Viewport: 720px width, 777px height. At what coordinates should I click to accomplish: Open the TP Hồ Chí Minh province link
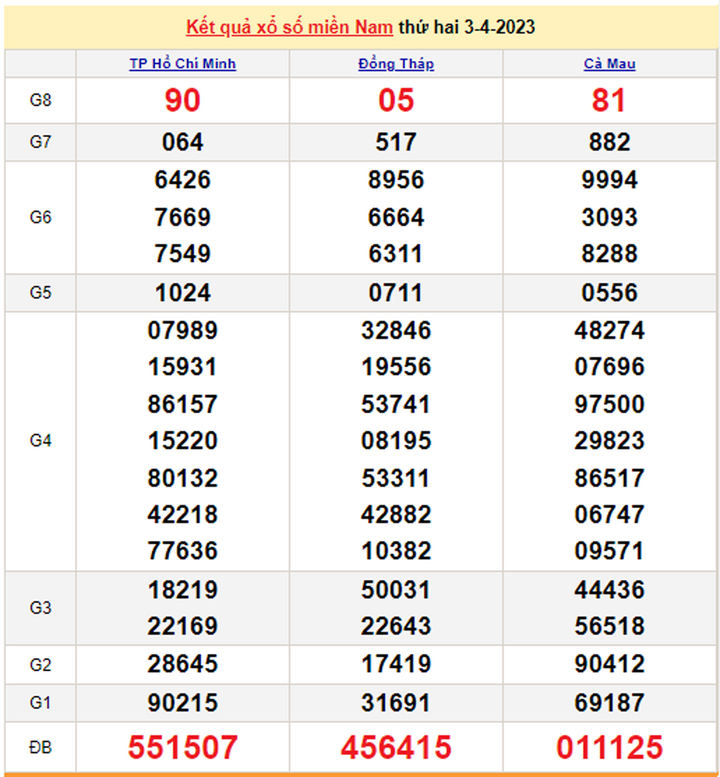(182, 64)
